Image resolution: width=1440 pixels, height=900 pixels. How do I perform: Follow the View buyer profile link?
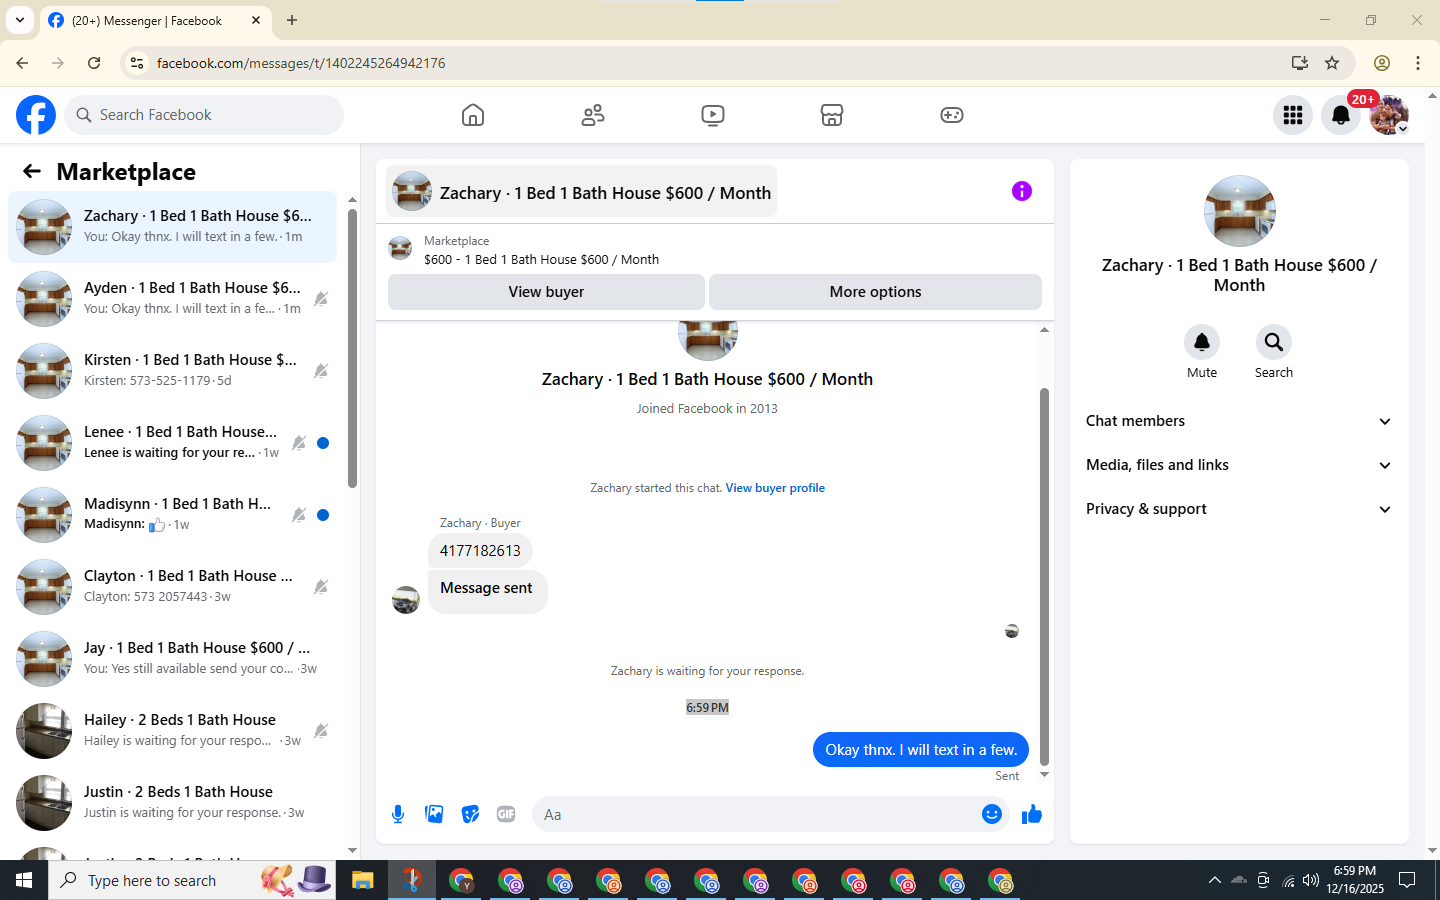pyautogui.click(x=775, y=488)
